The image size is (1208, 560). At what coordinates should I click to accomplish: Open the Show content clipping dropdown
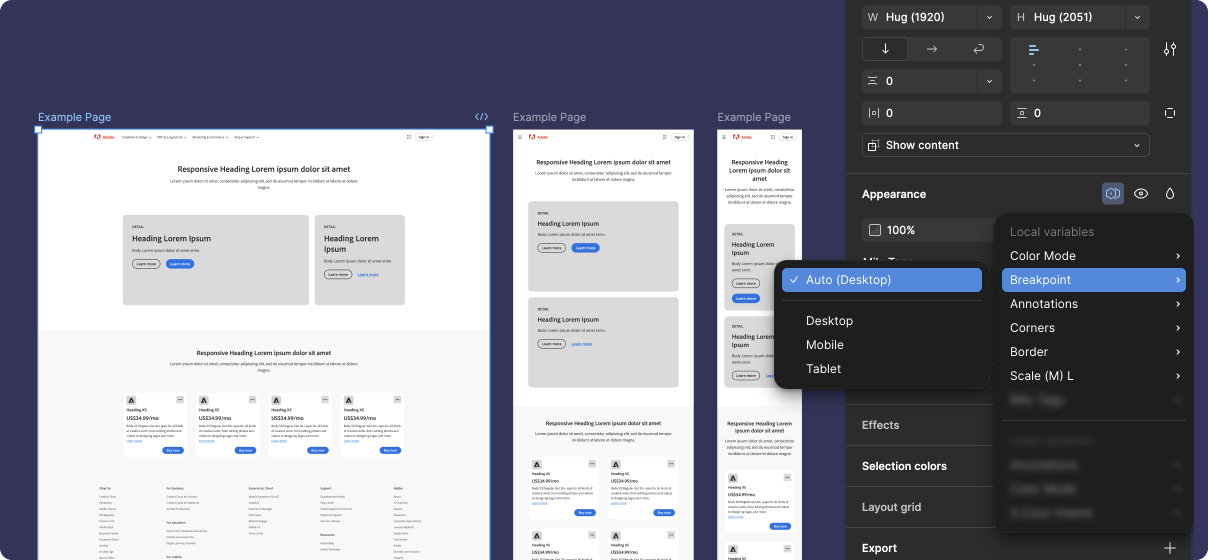[1005, 145]
